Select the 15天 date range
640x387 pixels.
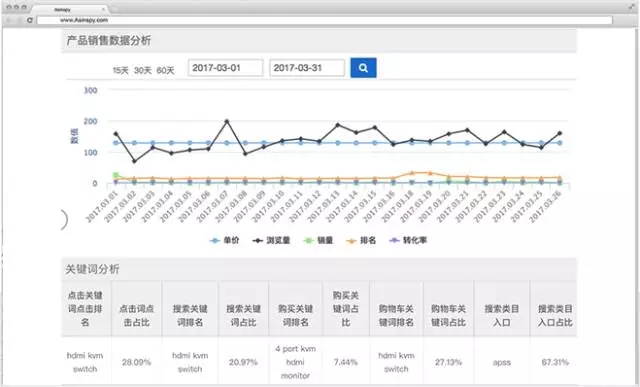tap(120, 71)
